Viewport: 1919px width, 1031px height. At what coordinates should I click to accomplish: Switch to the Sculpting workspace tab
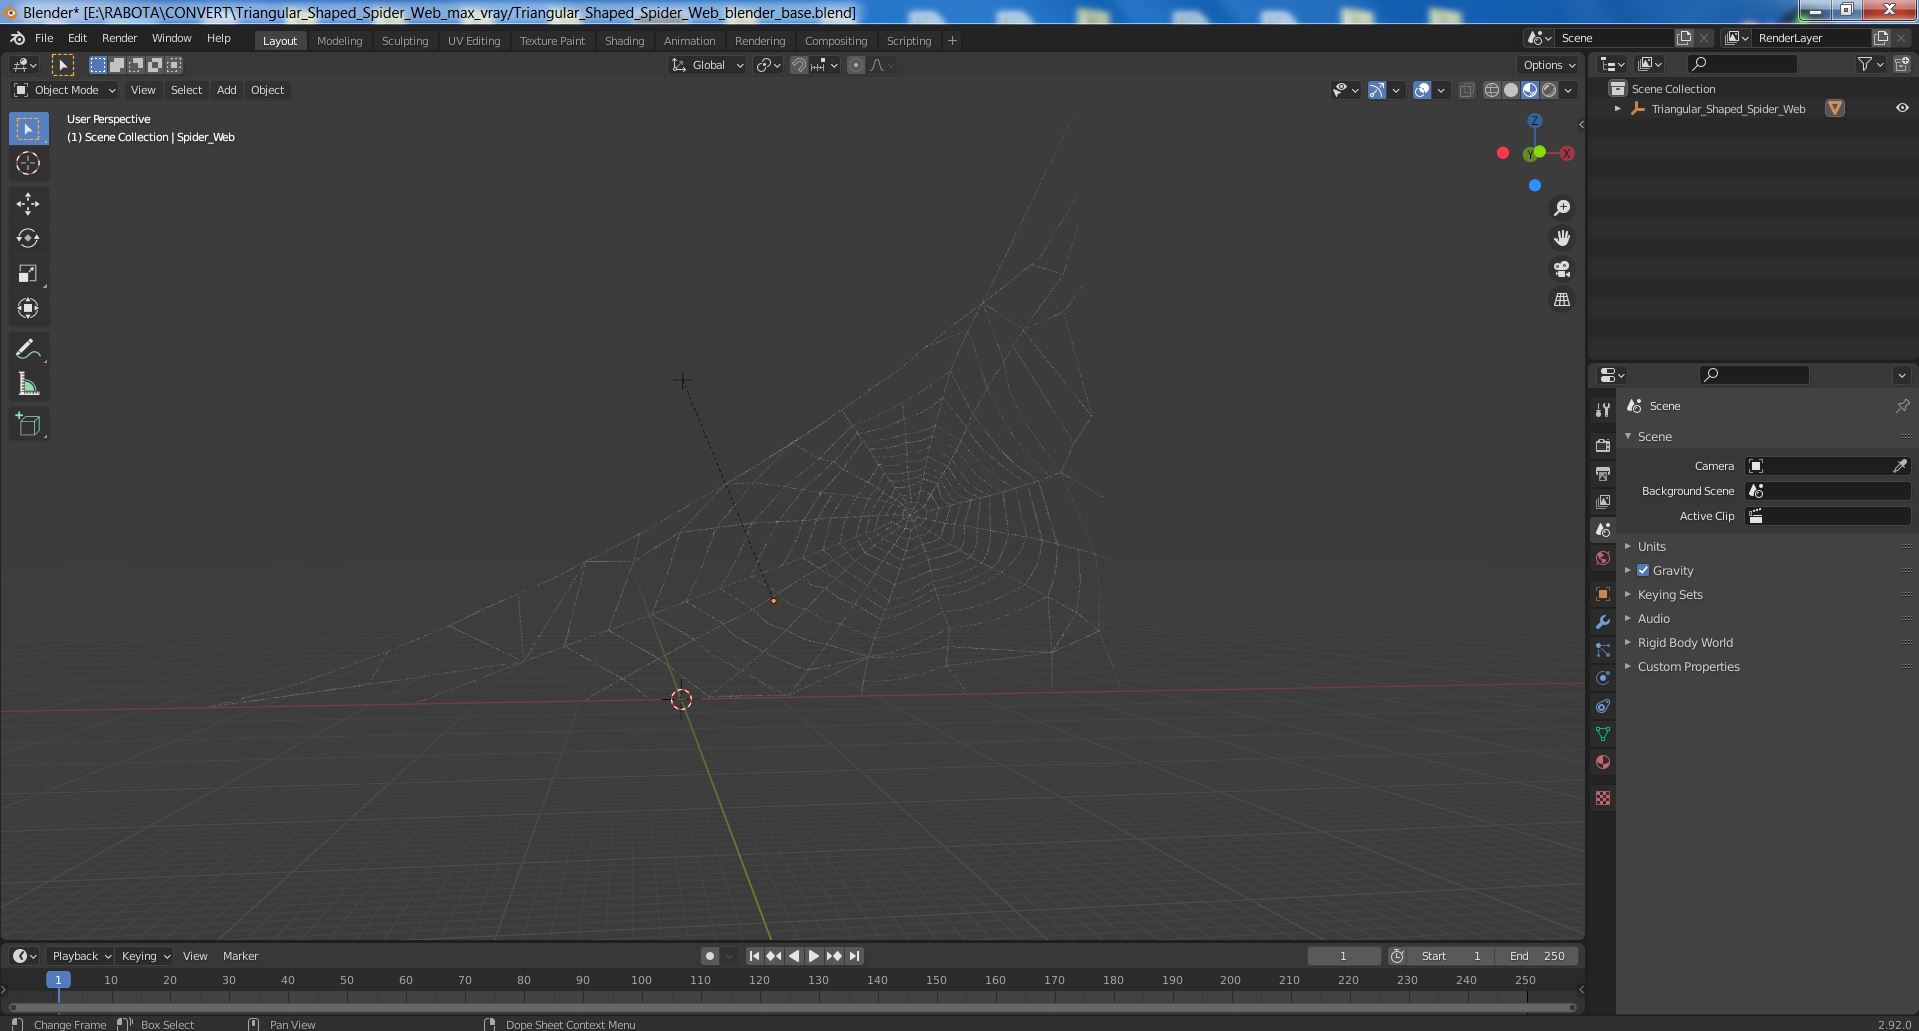404,41
